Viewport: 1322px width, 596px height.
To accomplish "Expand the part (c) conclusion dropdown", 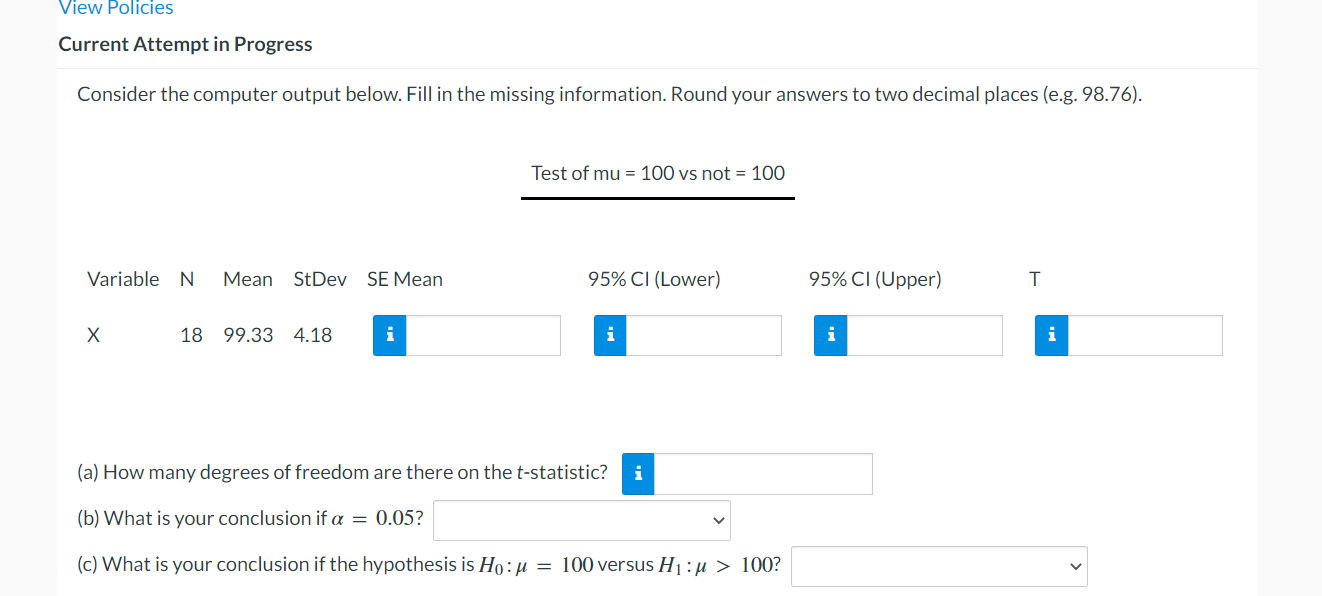I will pos(939,566).
